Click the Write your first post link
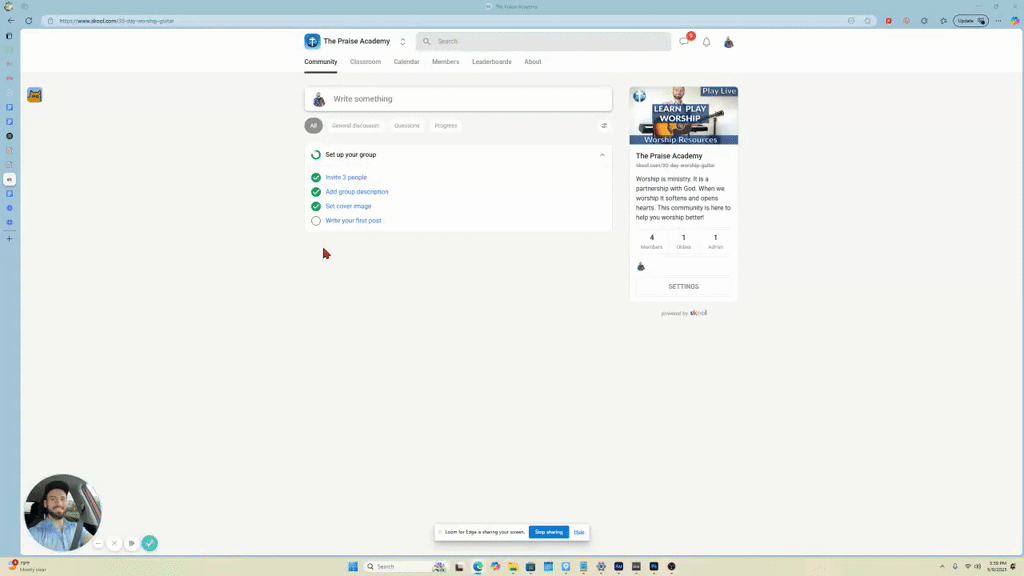Image resolution: width=1024 pixels, height=576 pixels. point(353,221)
